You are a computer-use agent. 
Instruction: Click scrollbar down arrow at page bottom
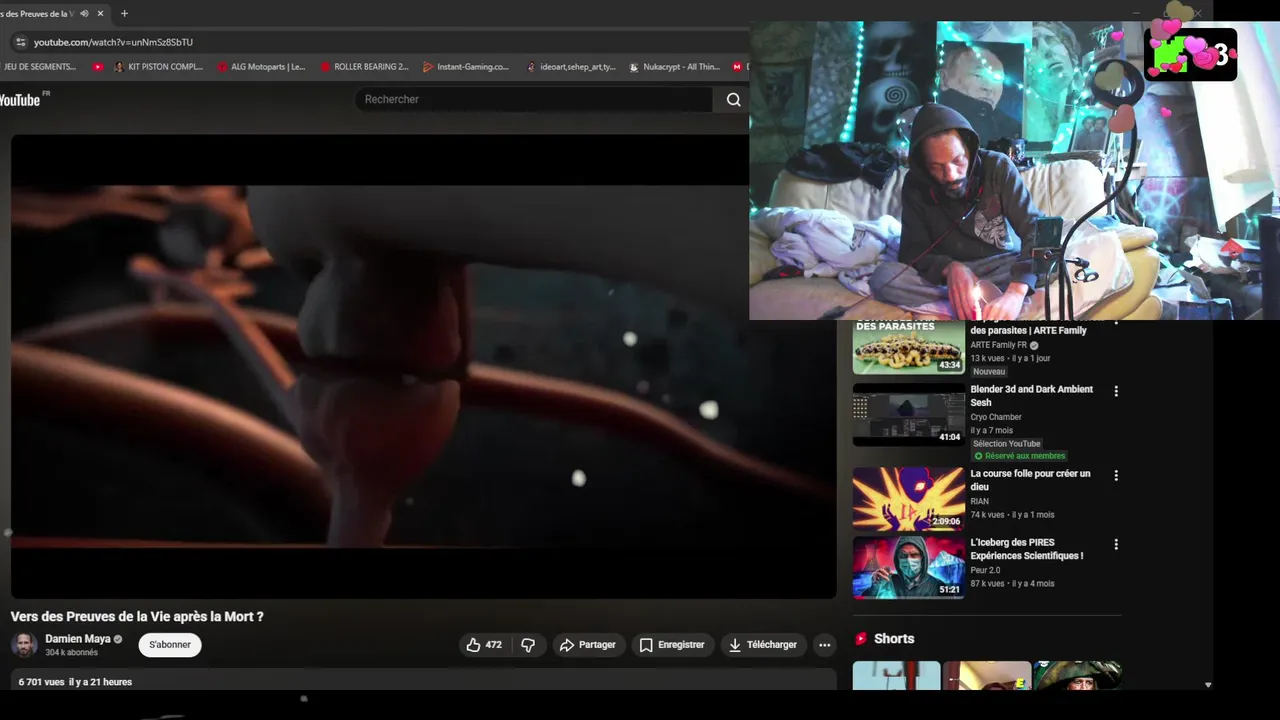1208,685
